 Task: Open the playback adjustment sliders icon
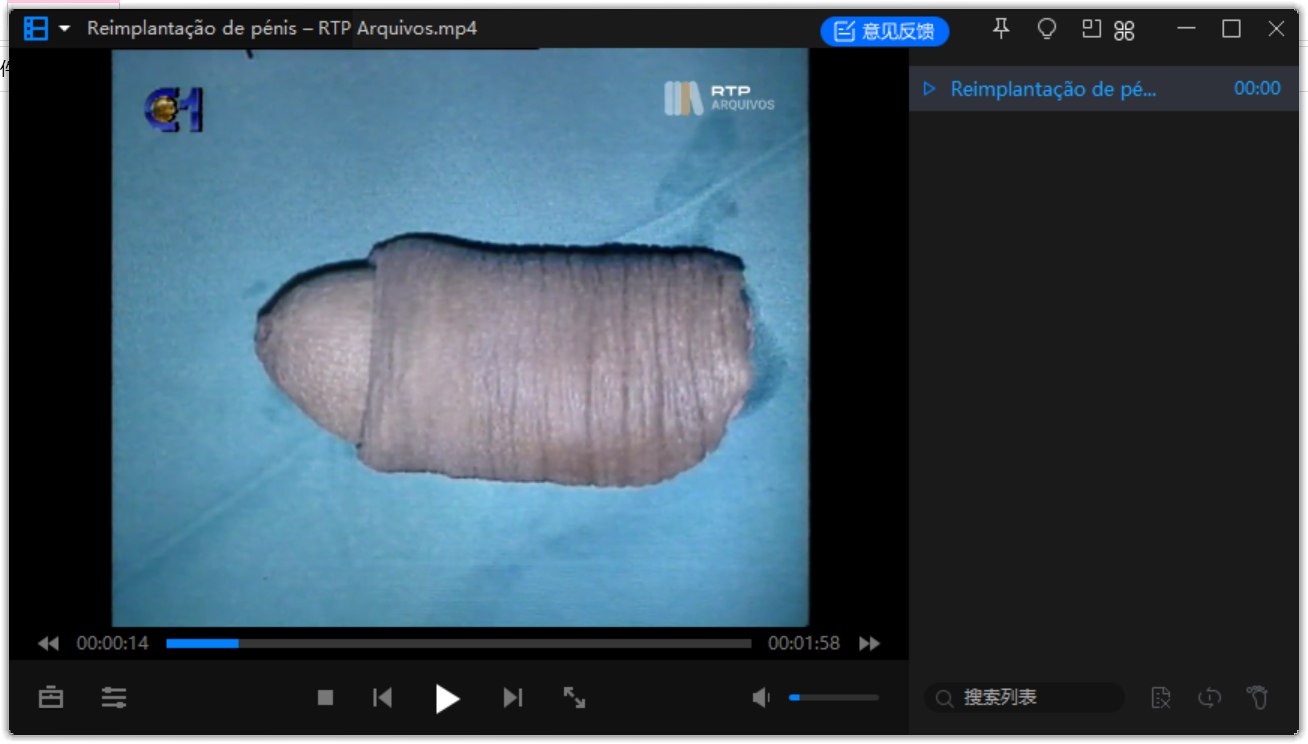click(114, 697)
